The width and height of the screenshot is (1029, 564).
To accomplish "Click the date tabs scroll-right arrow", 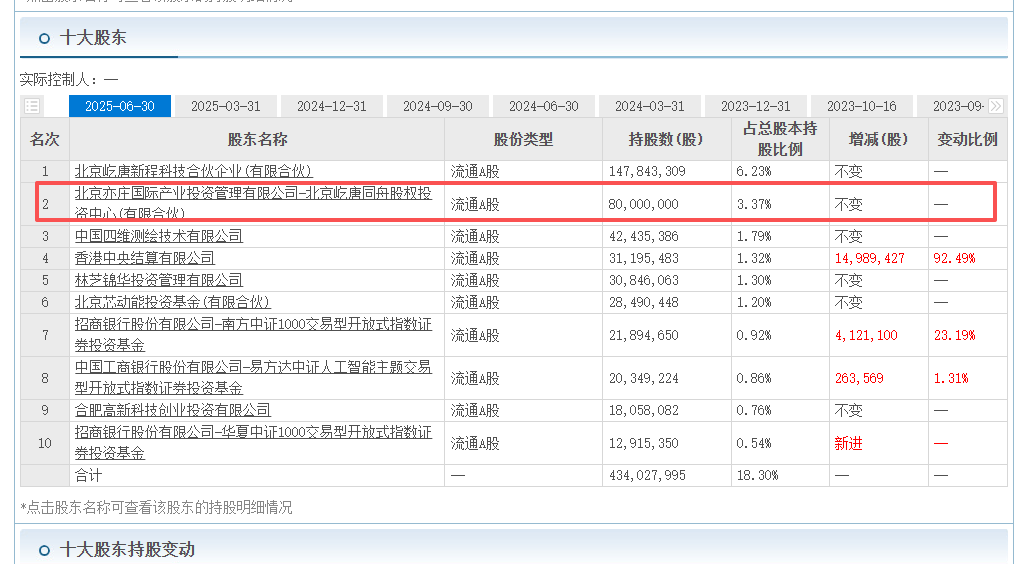I will (996, 106).
